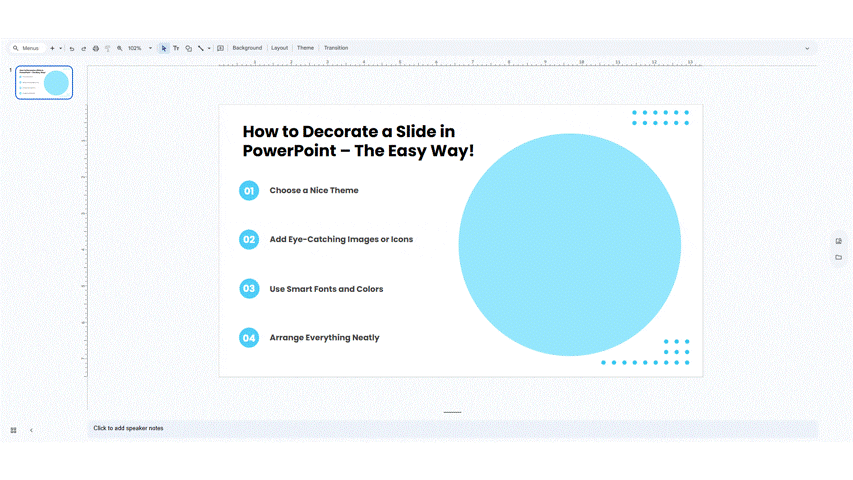The width and height of the screenshot is (853, 480).
Task: Click 'Arrange Everything Neatly' text
Action: 324,337
